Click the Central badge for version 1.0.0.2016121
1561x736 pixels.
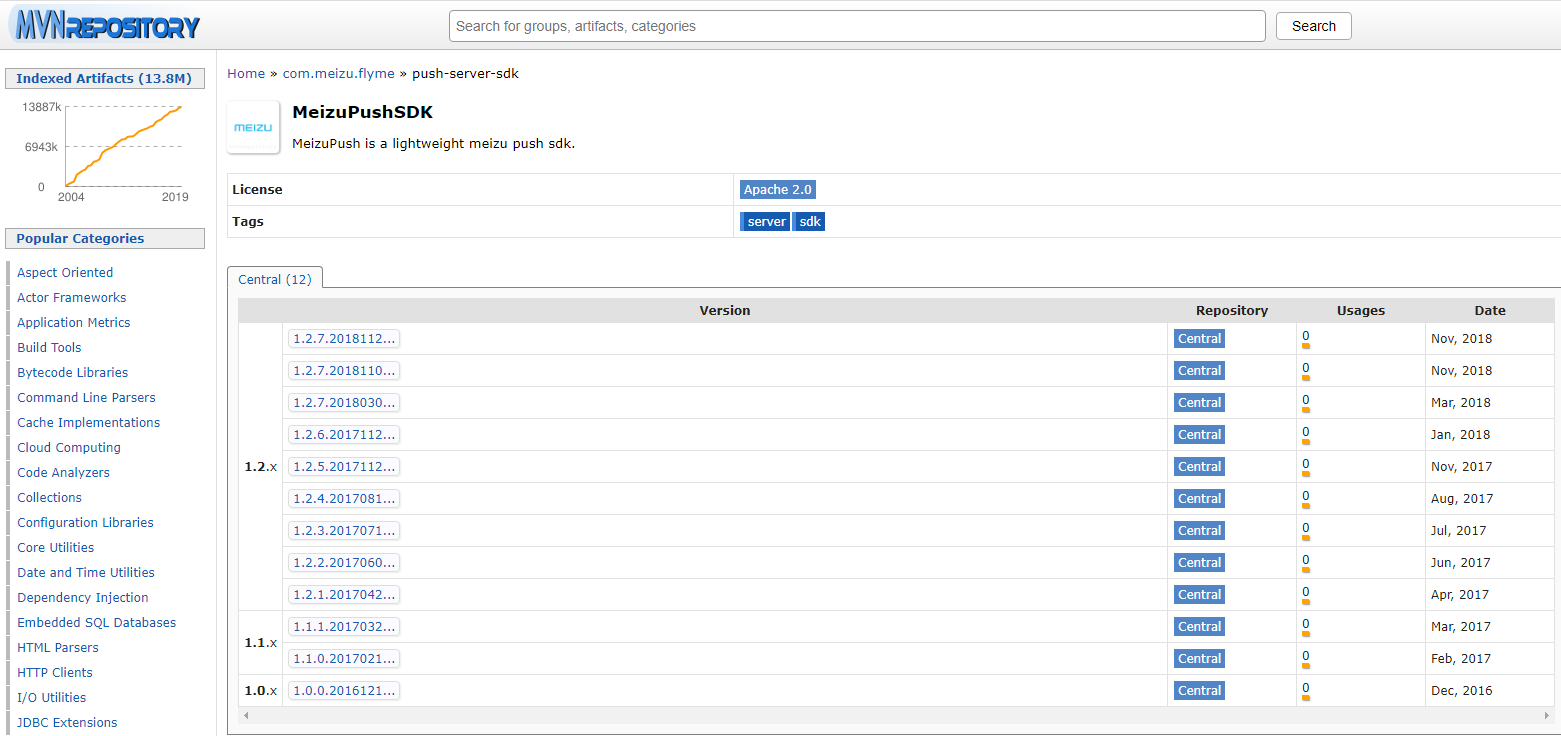pyautogui.click(x=1199, y=691)
